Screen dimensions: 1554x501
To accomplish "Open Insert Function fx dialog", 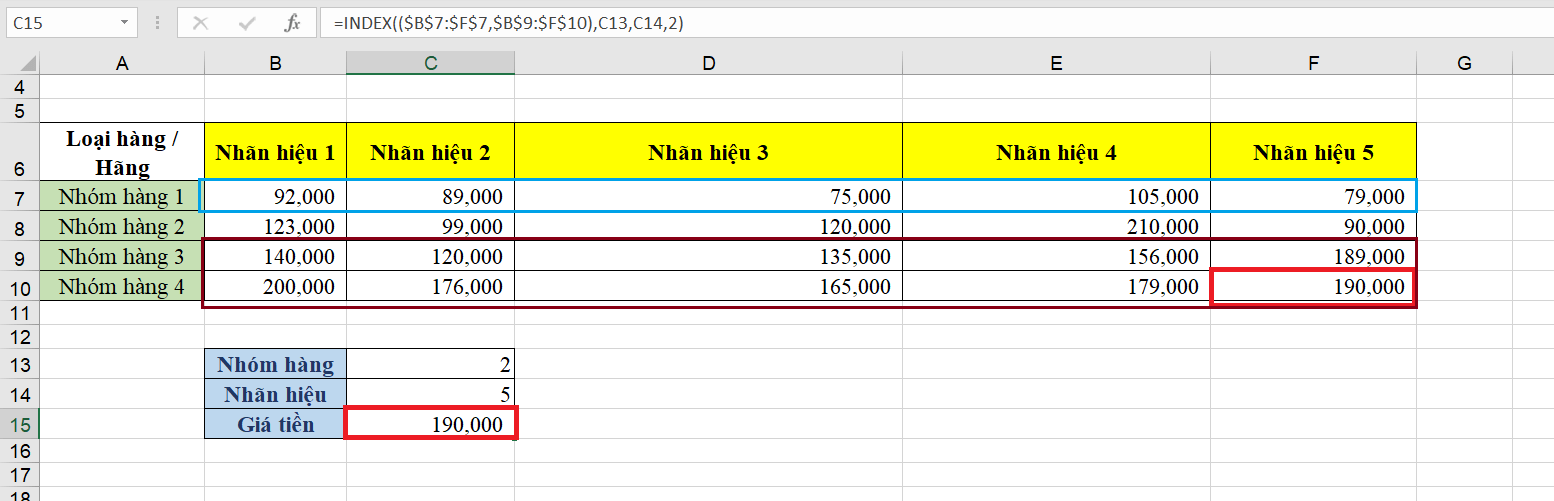I will [292, 22].
